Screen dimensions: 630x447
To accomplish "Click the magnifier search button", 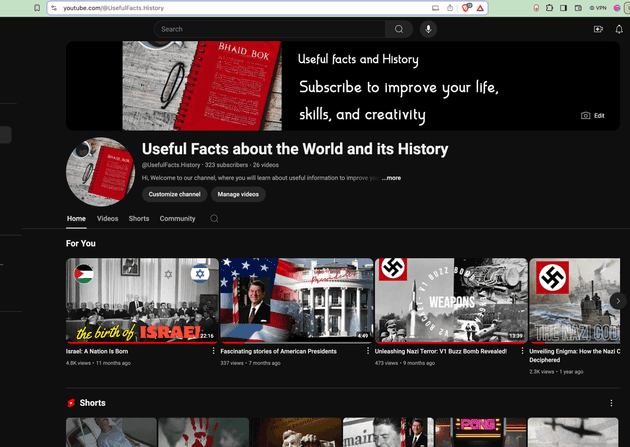I will pos(399,29).
